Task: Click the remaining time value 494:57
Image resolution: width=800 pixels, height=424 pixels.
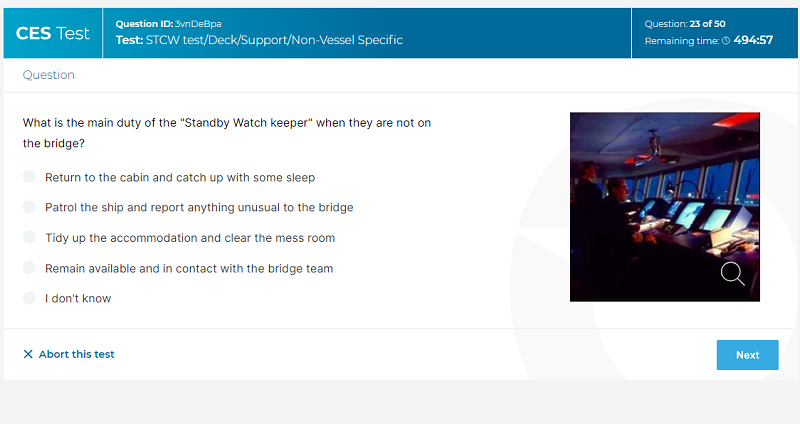Action: click(x=753, y=40)
